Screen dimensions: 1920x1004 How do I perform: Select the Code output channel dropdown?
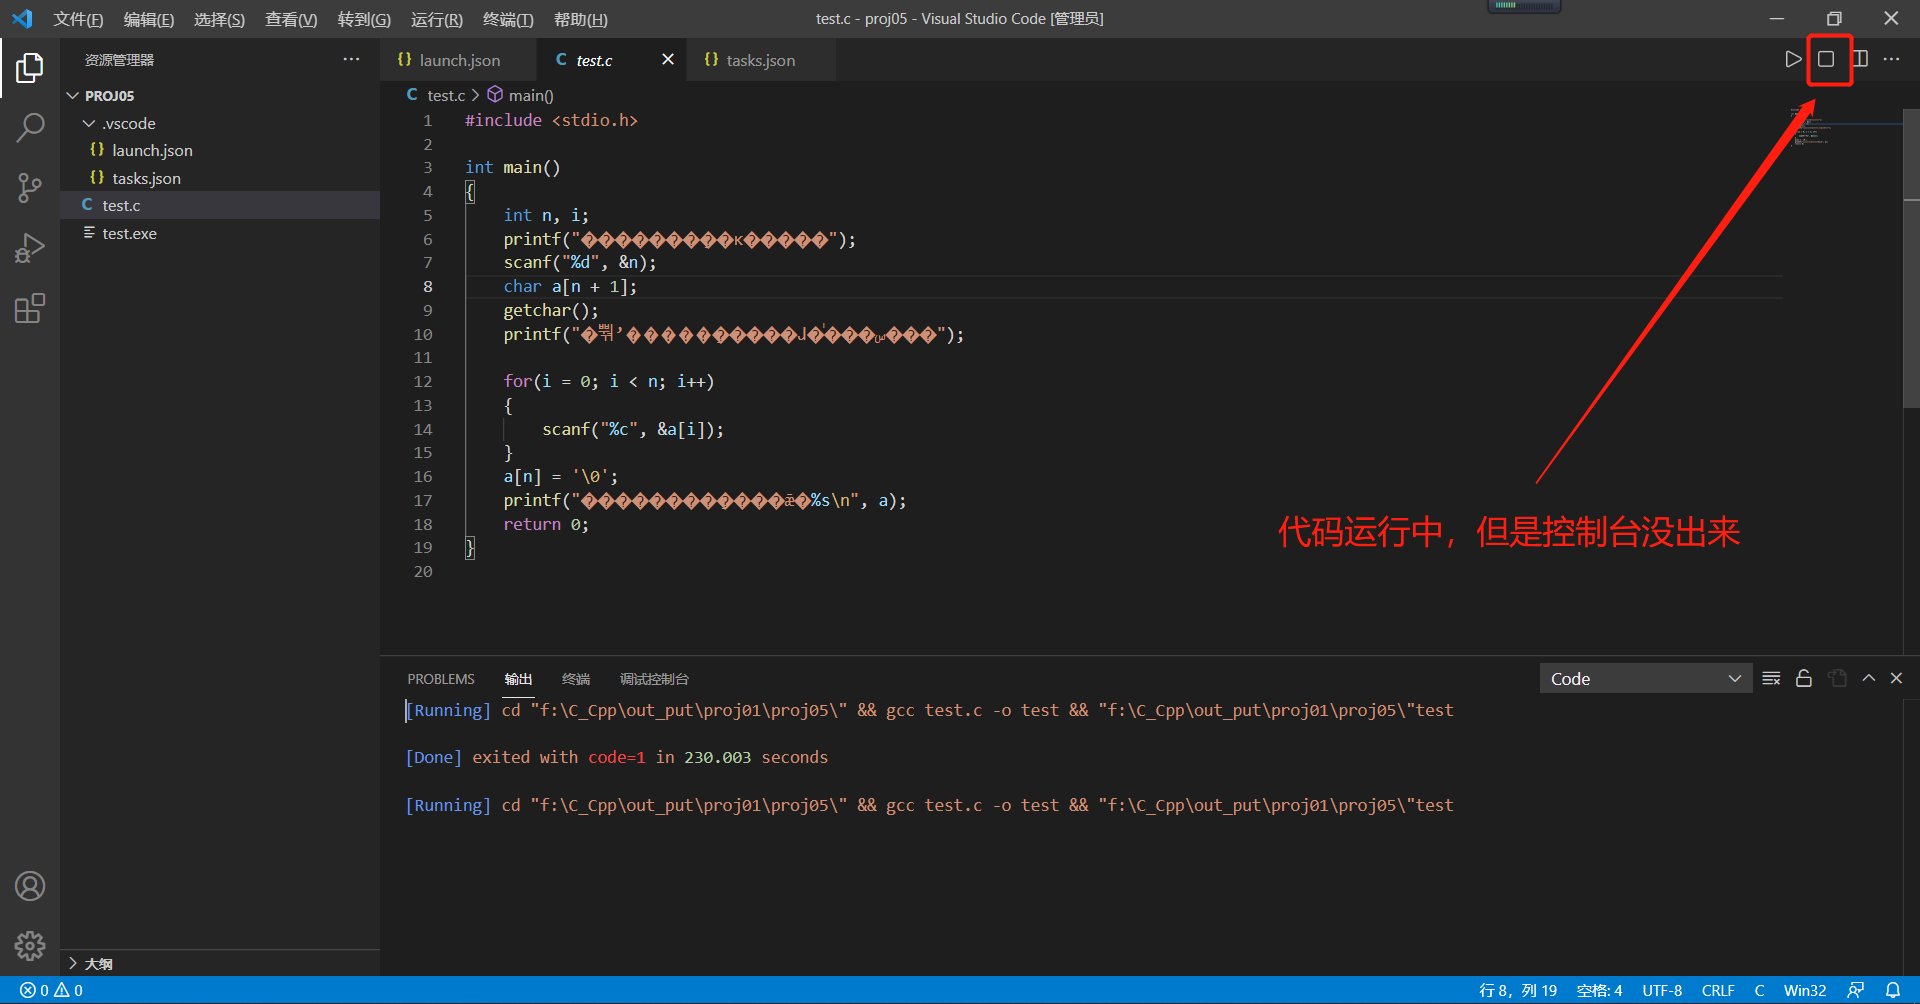[x=1646, y=679]
